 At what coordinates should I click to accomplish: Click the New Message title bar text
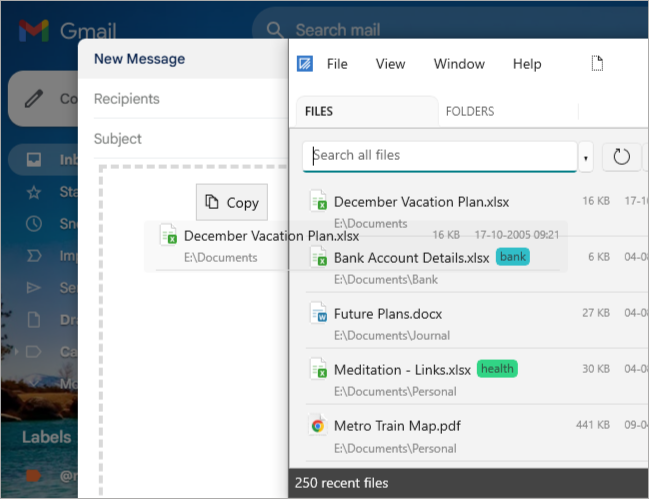tap(139, 59)
